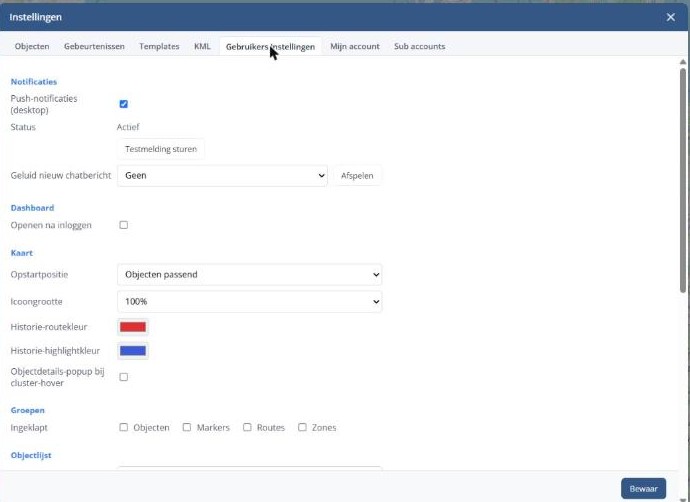Screen dimensions: 690x502
Task: Open Geluid nieuw chatbericht dropdown
Action: coord(222,176)
